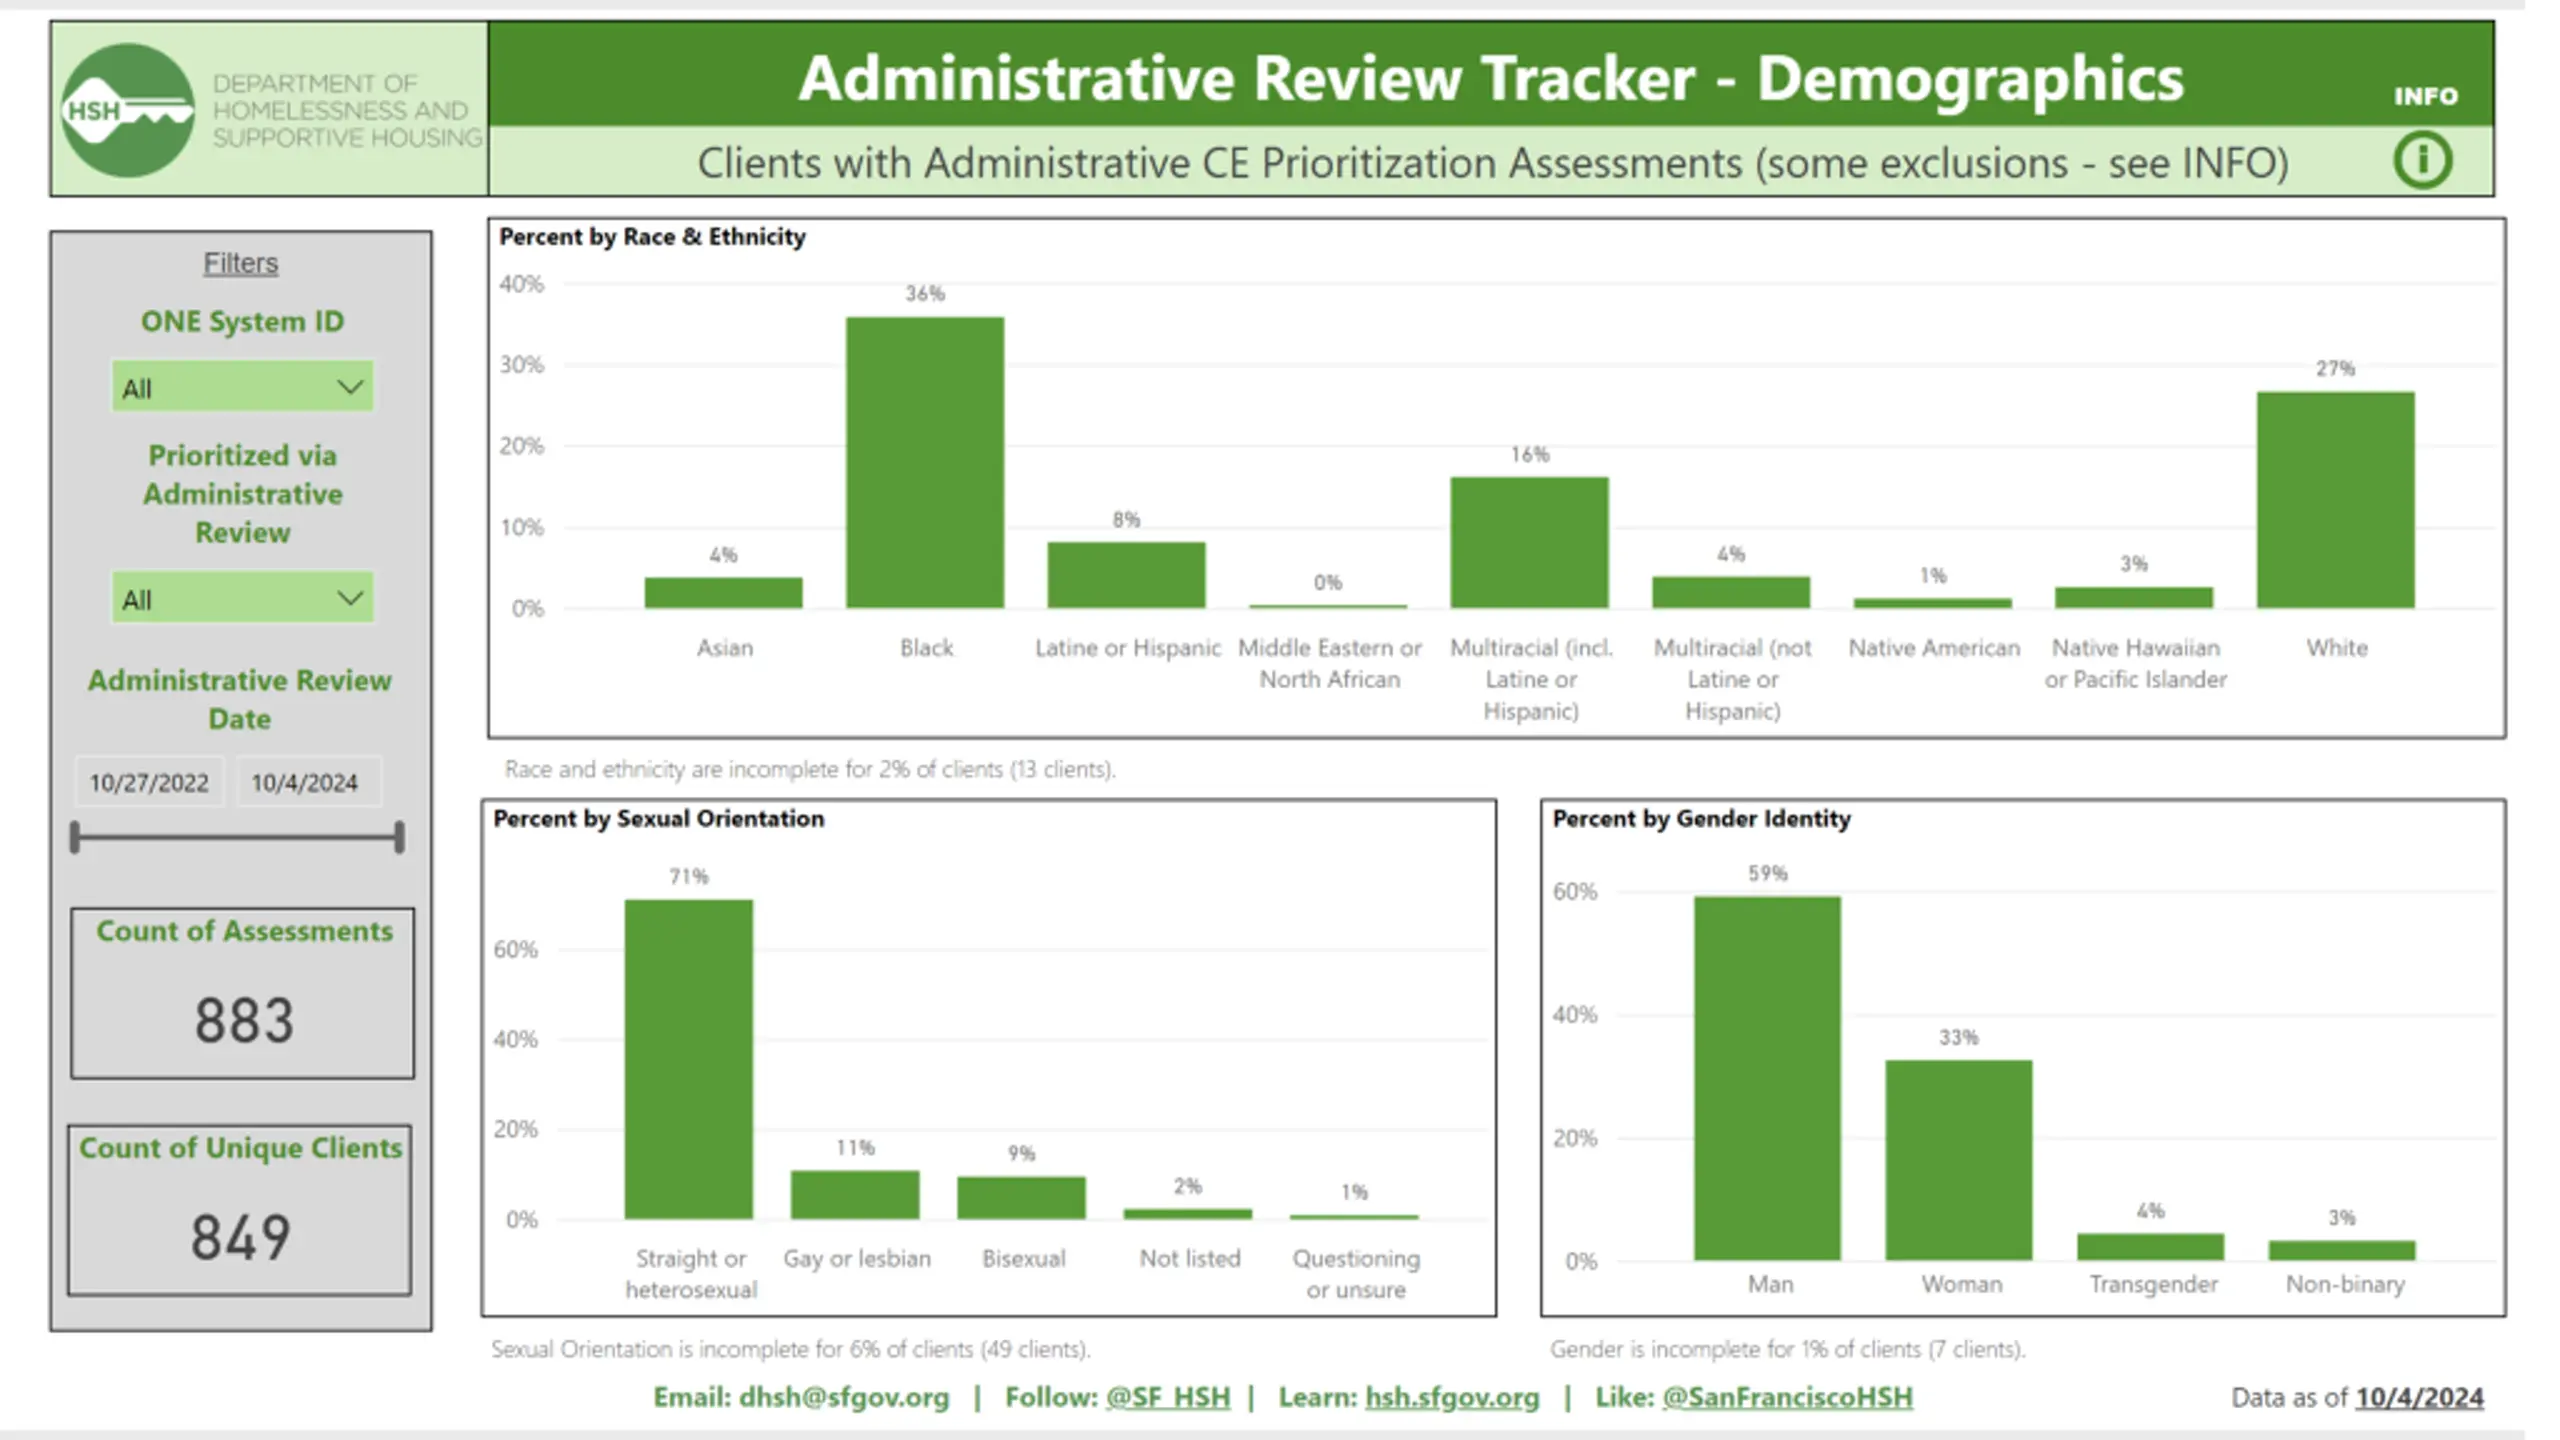Click the HSH key logo

tap(128, 110)
